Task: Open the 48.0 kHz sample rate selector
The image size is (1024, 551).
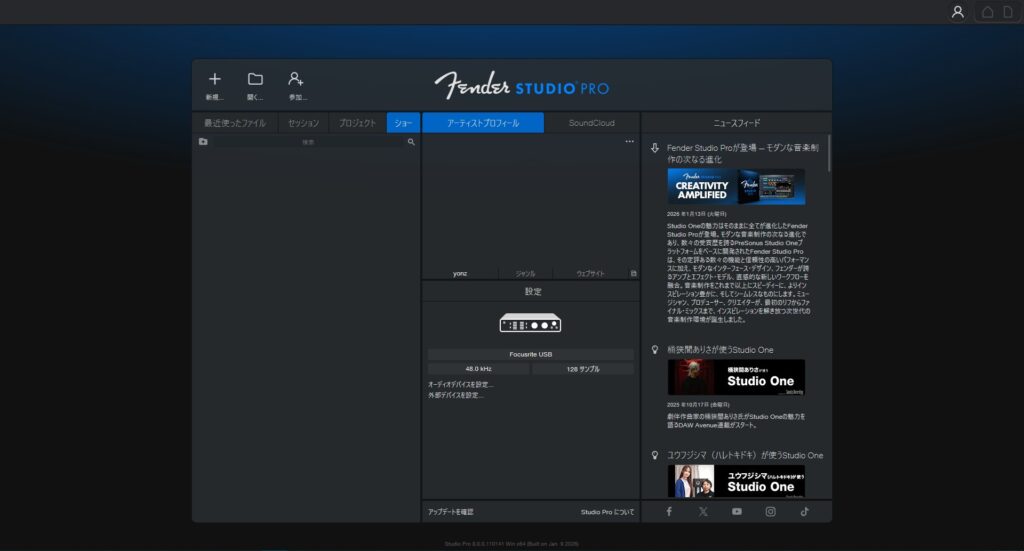Action: pos(478,369)
